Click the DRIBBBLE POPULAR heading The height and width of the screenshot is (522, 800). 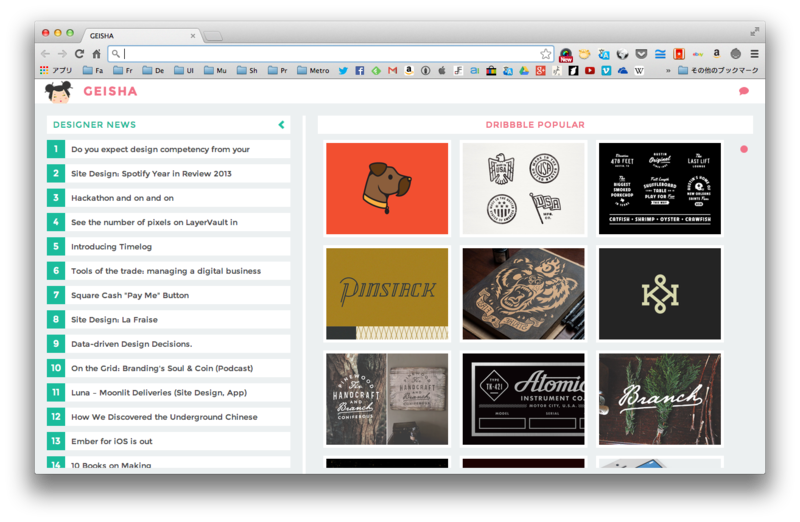coord(535,125)
